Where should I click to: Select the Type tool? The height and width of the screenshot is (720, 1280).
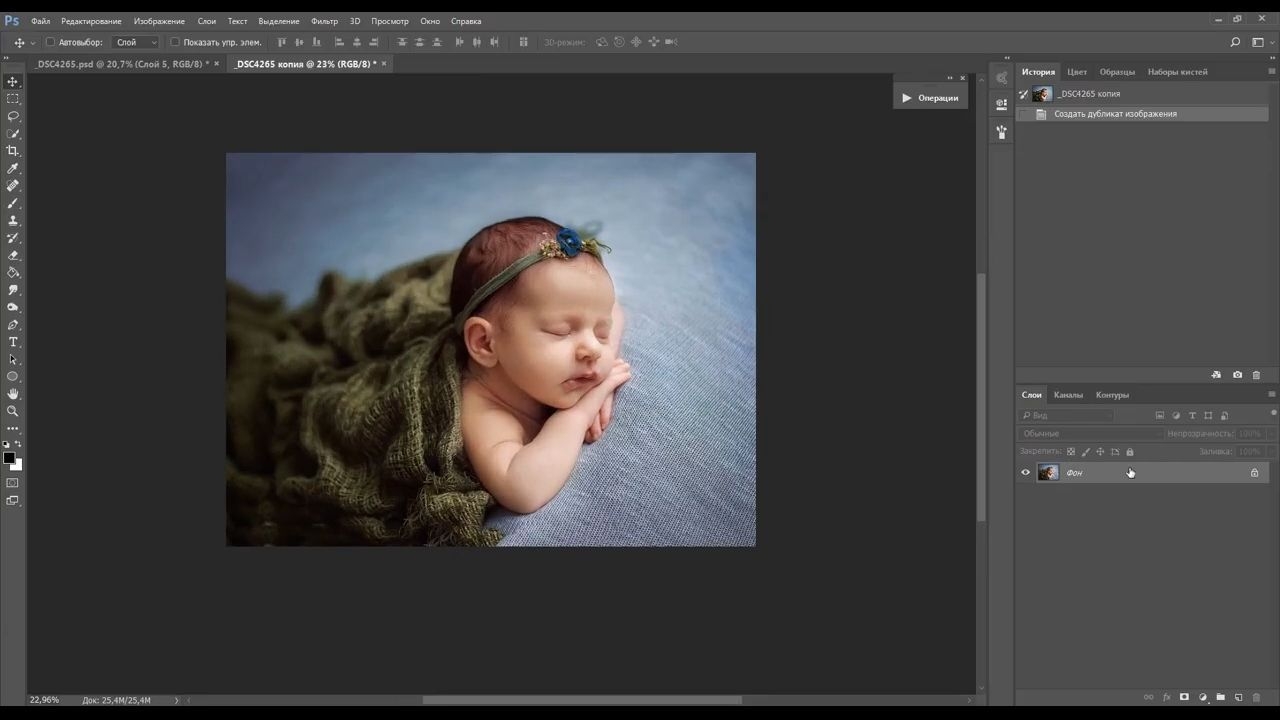[x=13, y=342]
